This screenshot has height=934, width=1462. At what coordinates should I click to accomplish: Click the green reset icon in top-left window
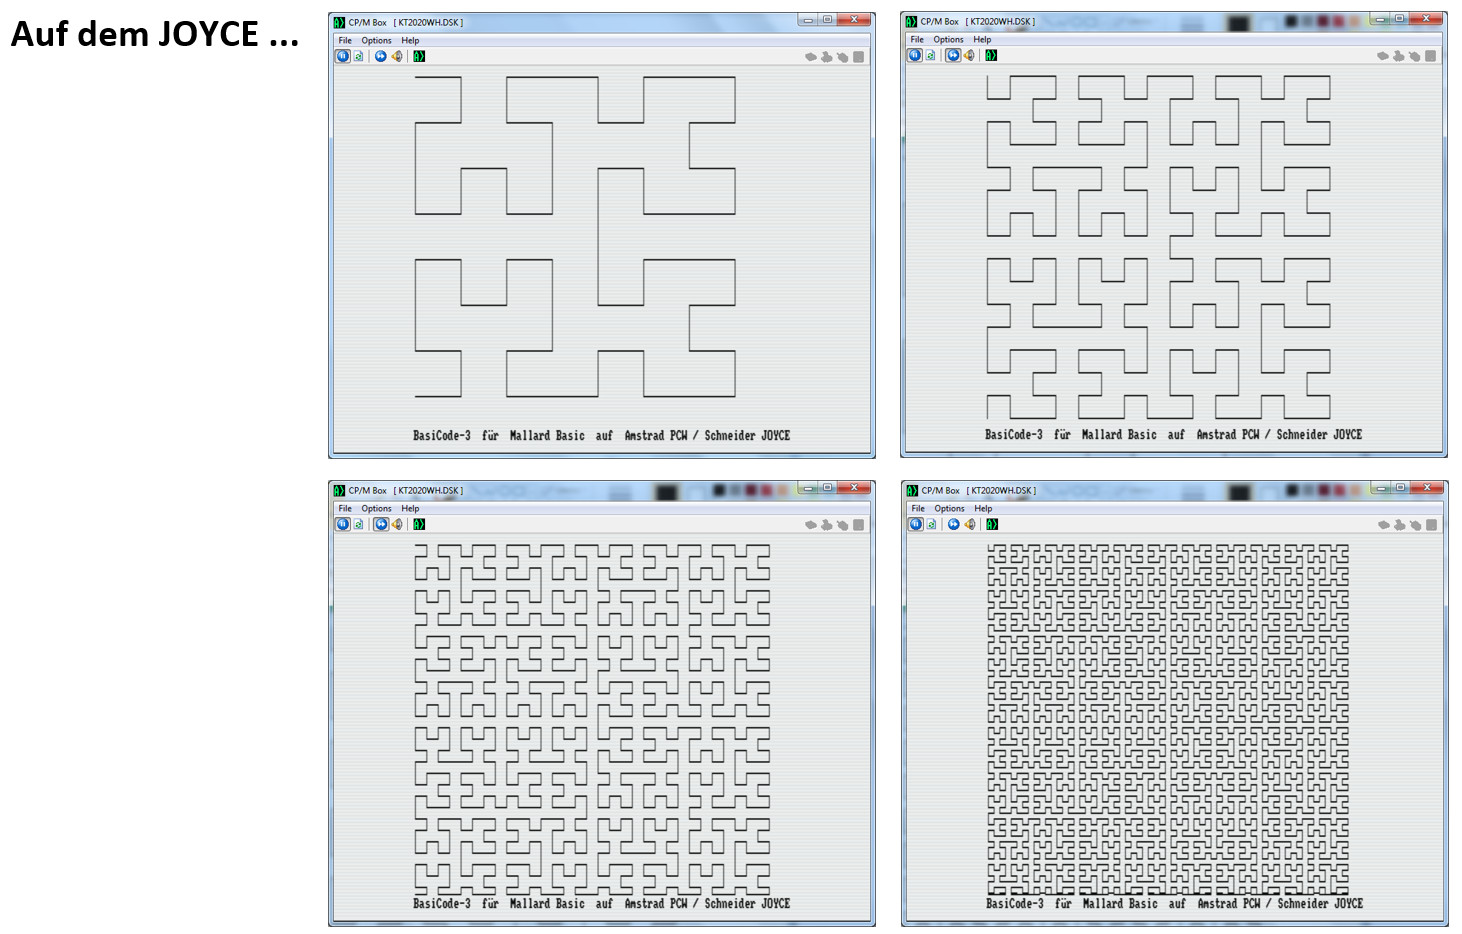[x=358, y=56]
